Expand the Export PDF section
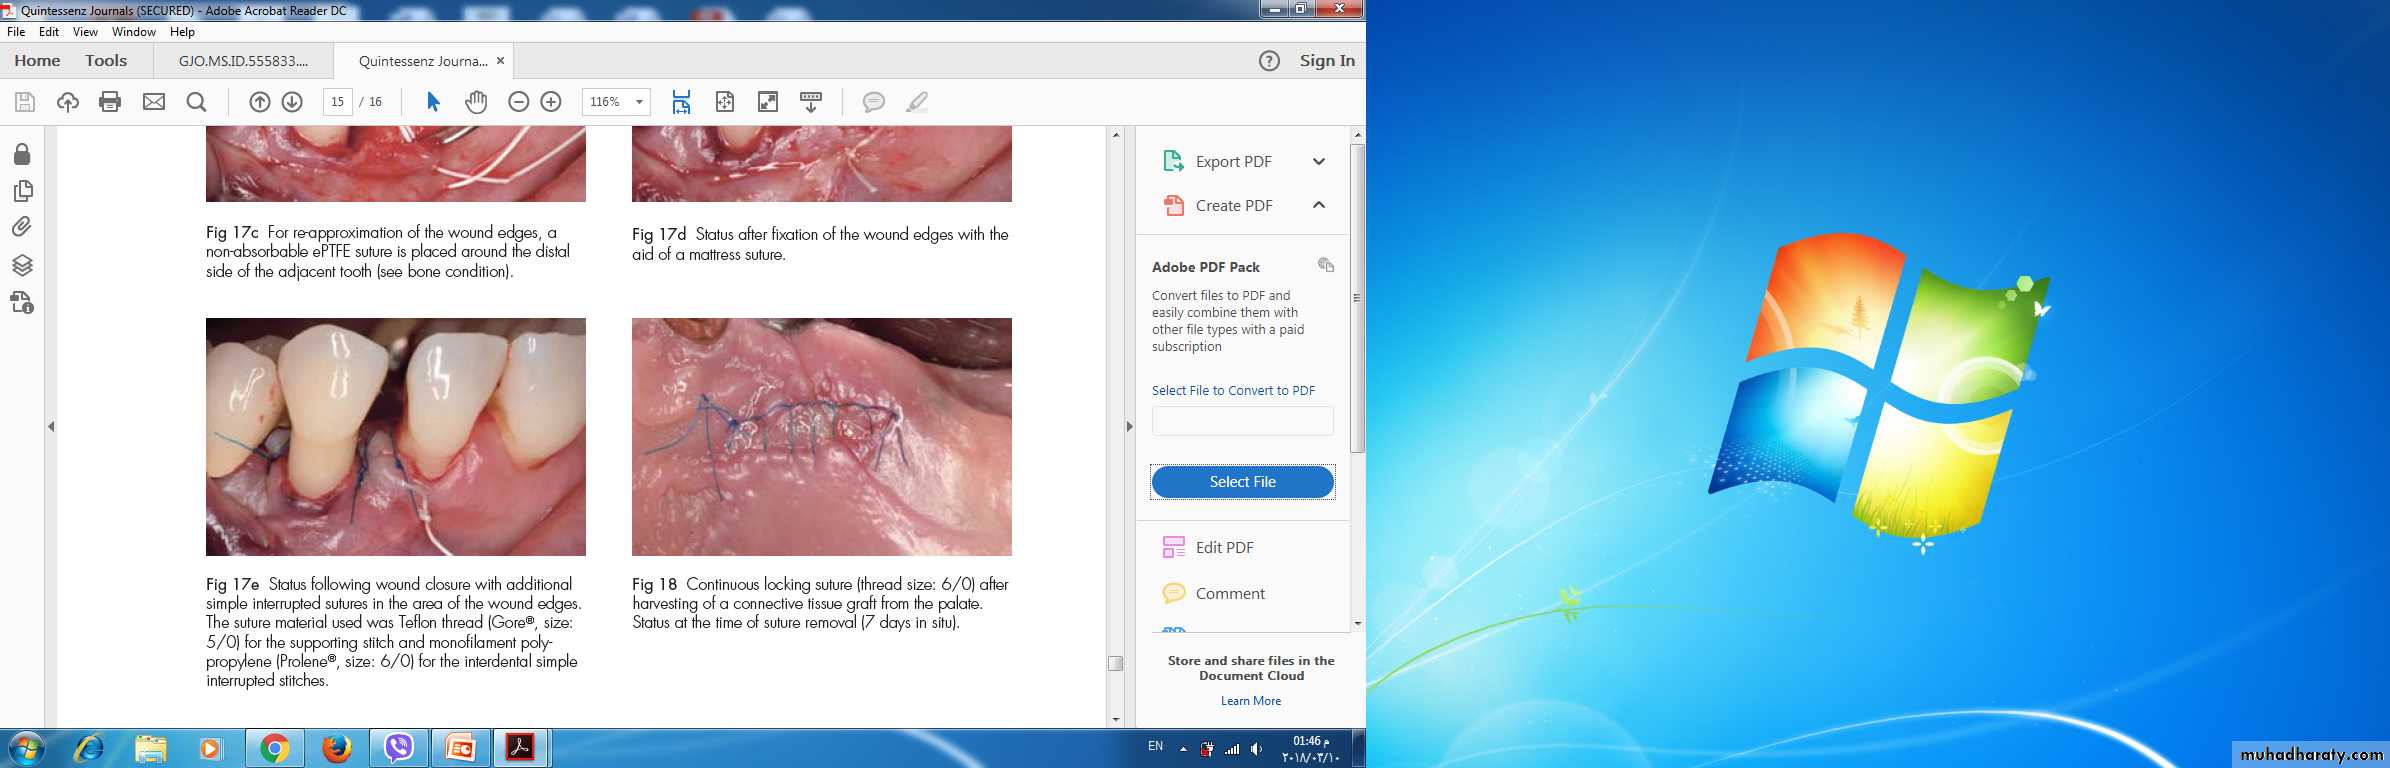Image resolution: width=2390 pixels, height=768 pixels. point(1318,161)
